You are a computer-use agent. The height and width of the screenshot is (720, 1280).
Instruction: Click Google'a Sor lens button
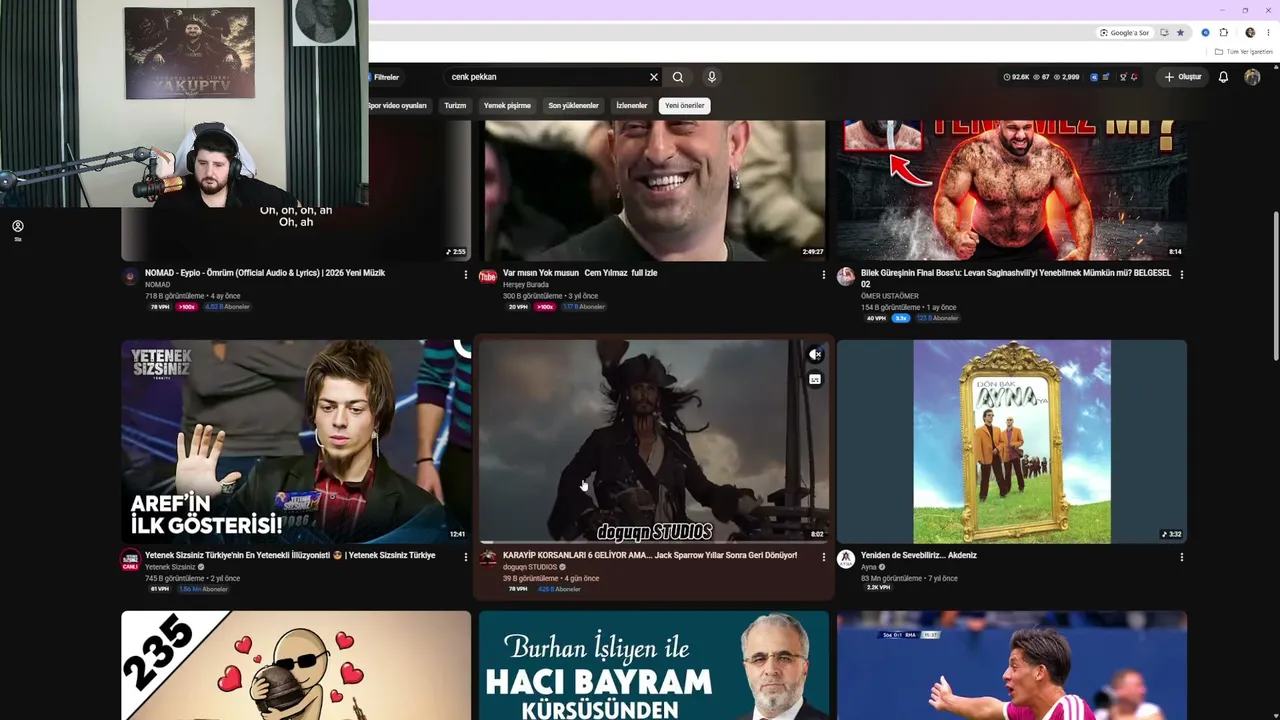1124,33
